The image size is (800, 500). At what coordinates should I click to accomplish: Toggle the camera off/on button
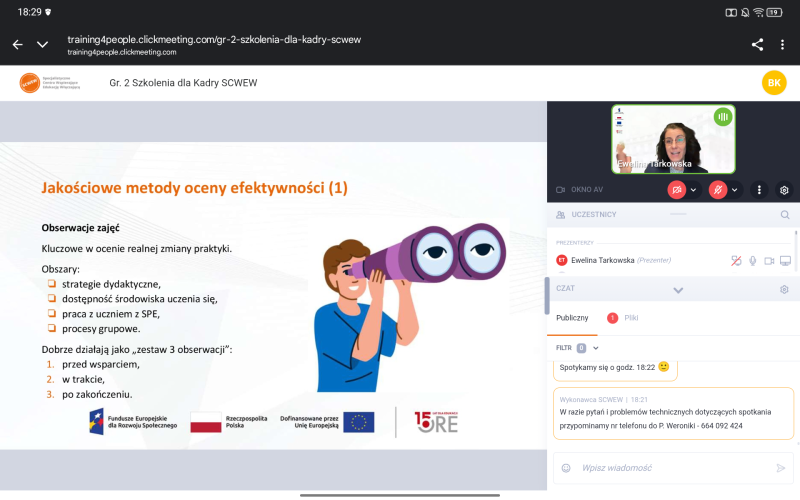pos(677,189)
